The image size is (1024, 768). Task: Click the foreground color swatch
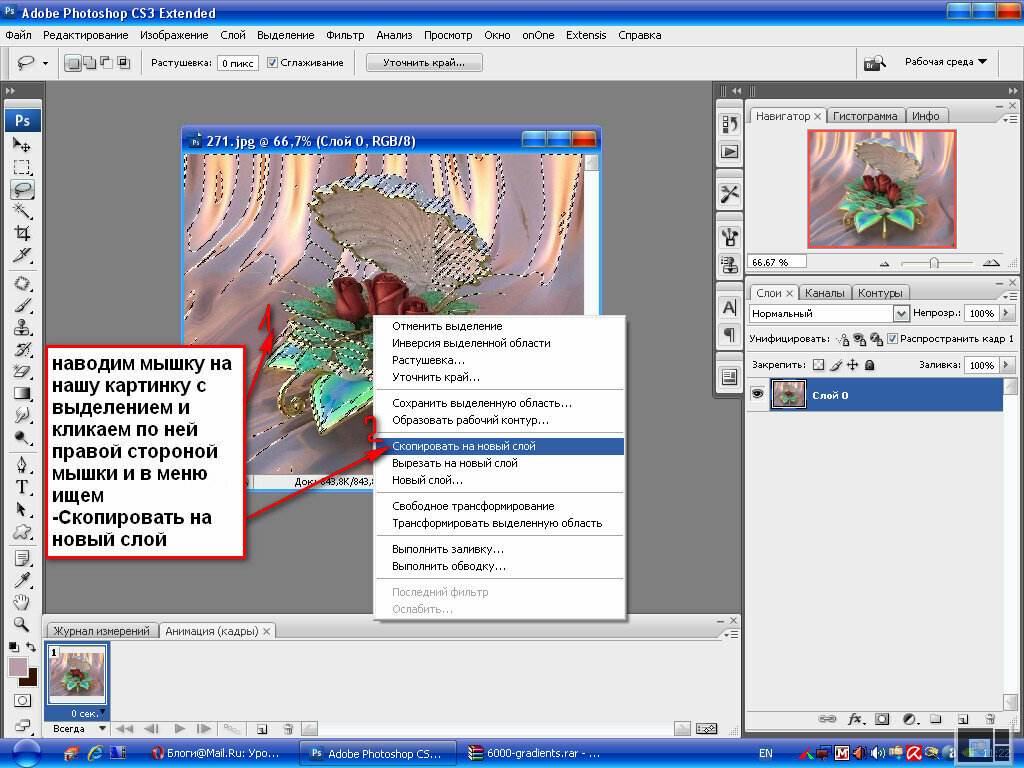(17, 667)
